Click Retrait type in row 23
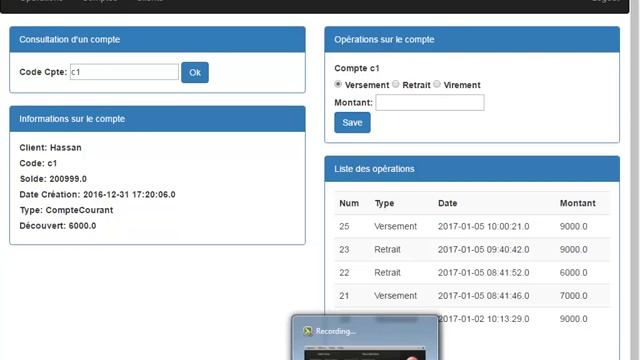This screenshot has height=360, width=640. pos(387,249)
